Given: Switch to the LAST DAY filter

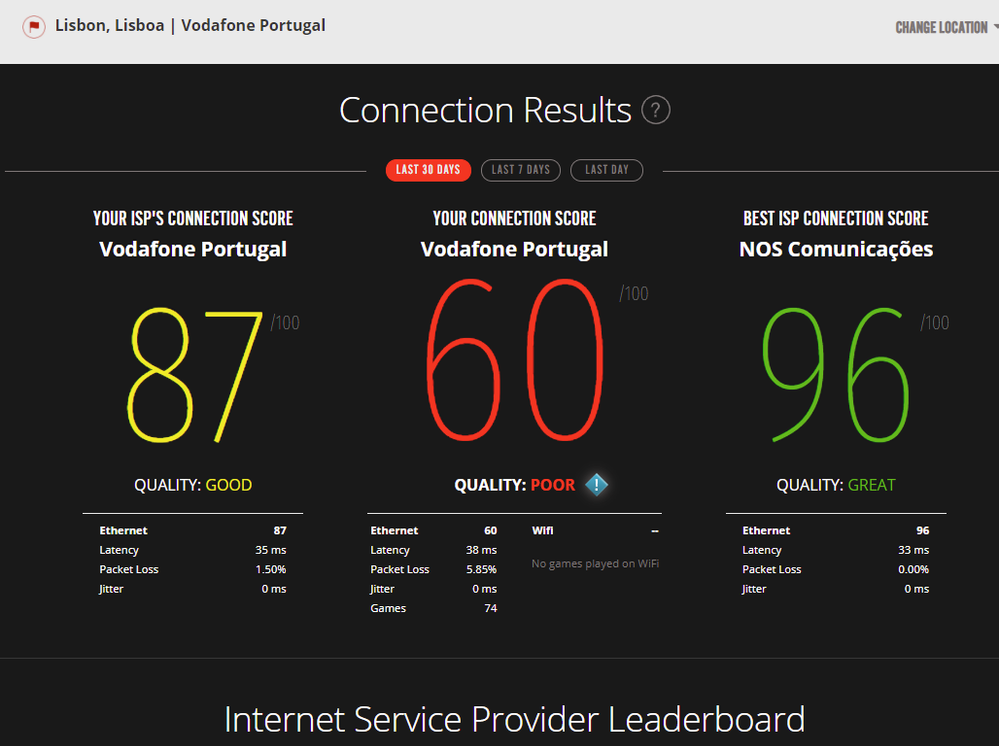Looking at the screenshot, I should click(x=606, y=170).
